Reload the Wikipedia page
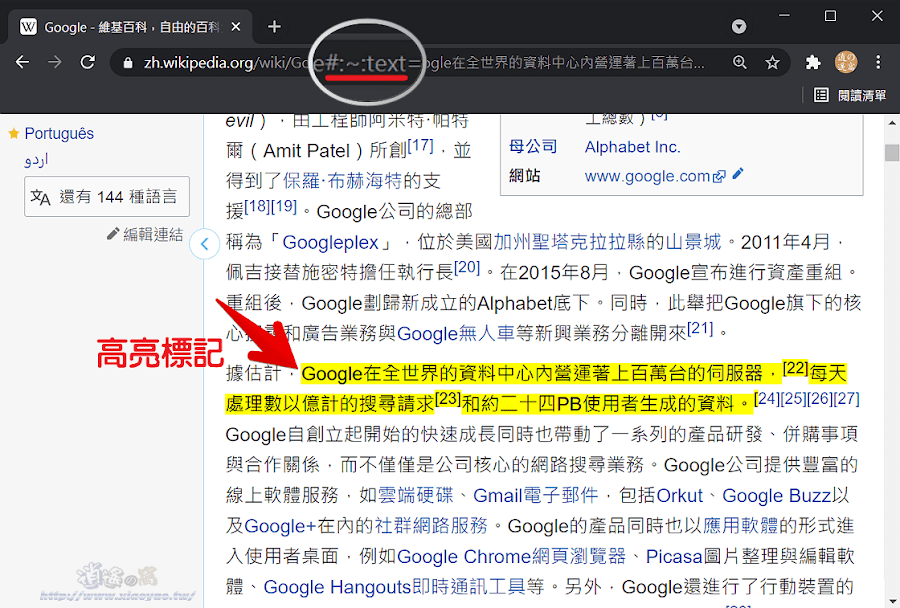This screenshot has width=900, height=608. 87,62
